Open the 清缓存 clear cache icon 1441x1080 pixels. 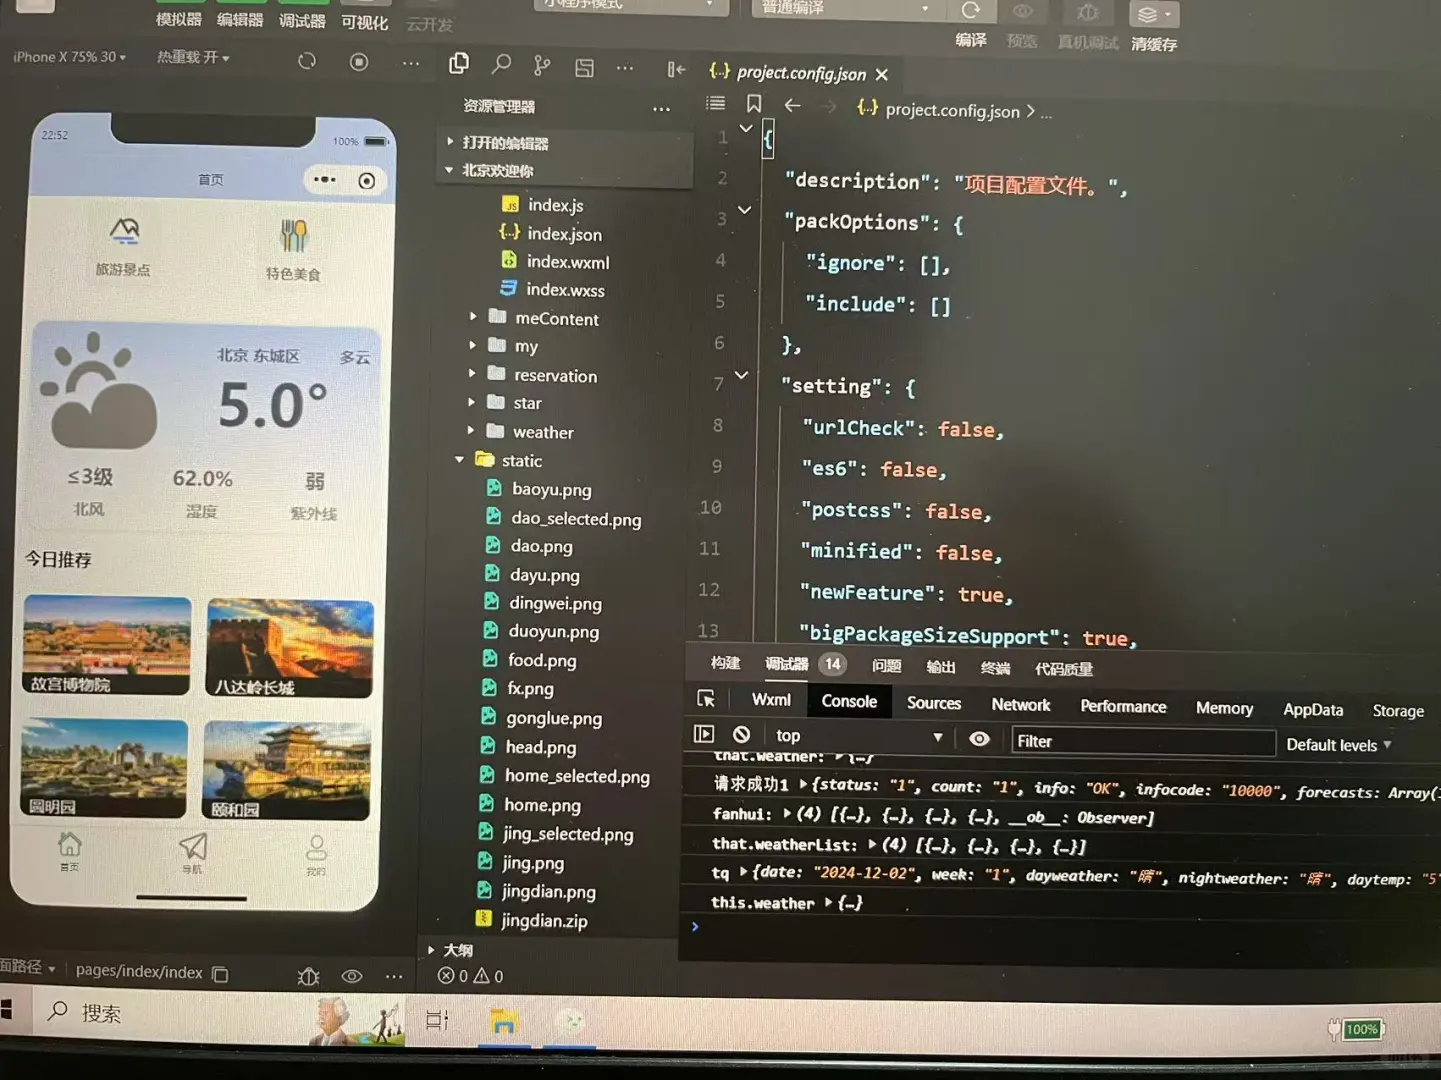pos(1153,14)
